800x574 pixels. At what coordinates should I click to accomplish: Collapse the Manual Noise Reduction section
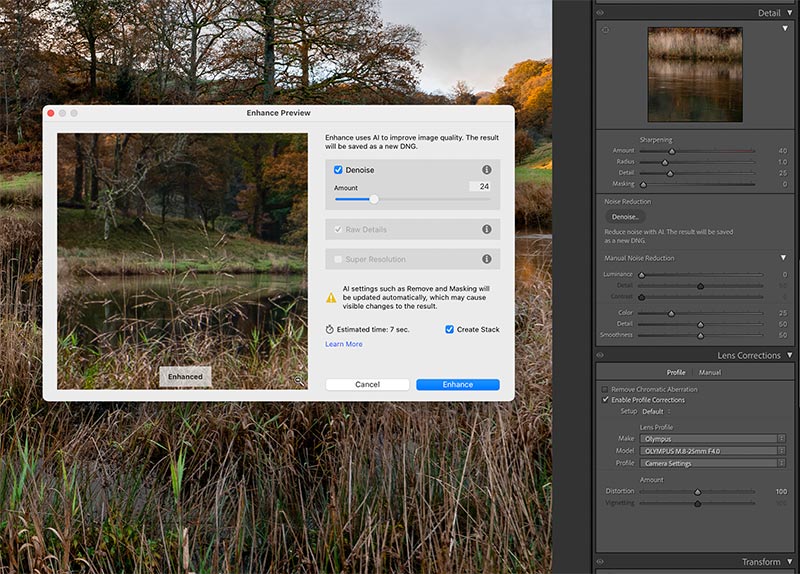pos(783,258)
